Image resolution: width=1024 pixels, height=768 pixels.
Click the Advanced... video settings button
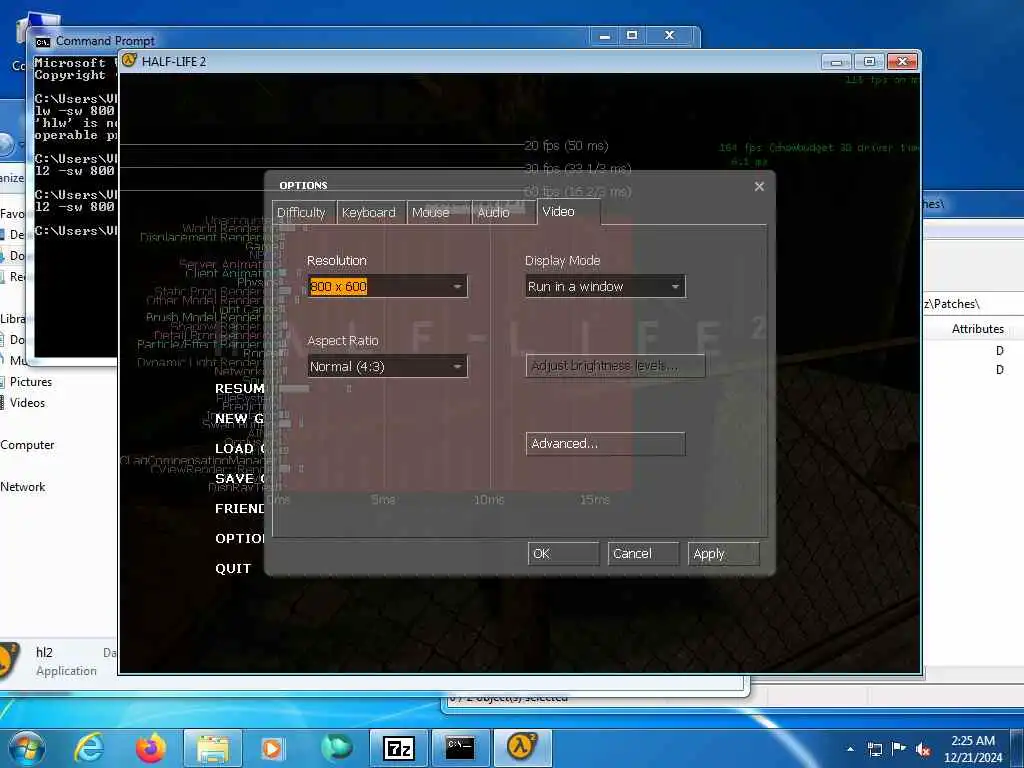(x=605, y=443)
